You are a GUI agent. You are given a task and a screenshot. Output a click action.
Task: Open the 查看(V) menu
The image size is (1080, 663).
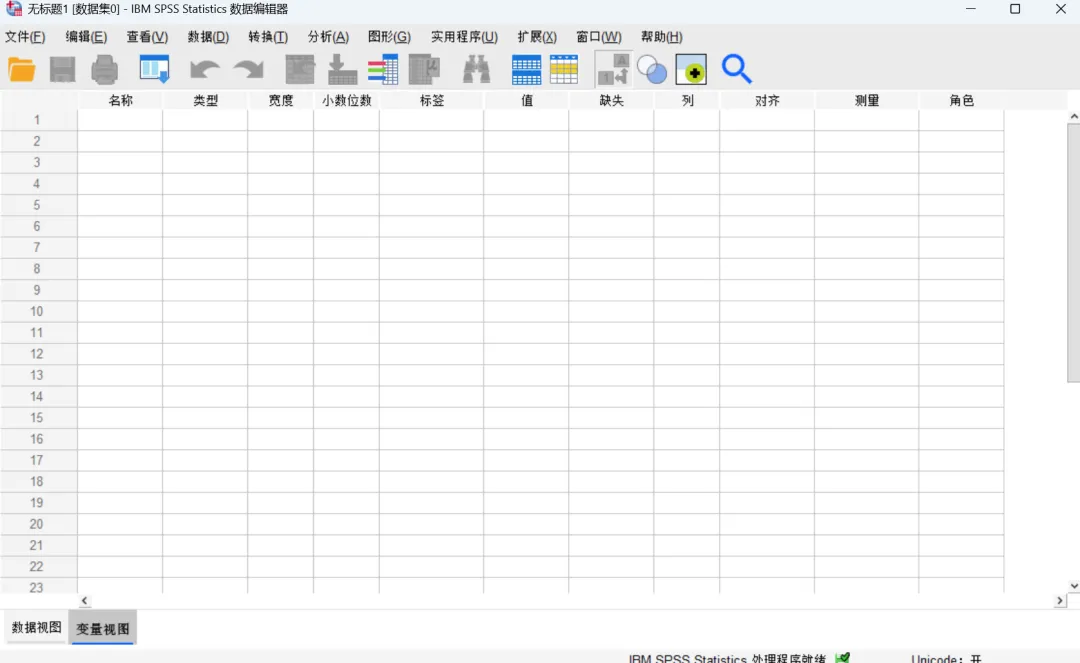(x=147, y=37)
